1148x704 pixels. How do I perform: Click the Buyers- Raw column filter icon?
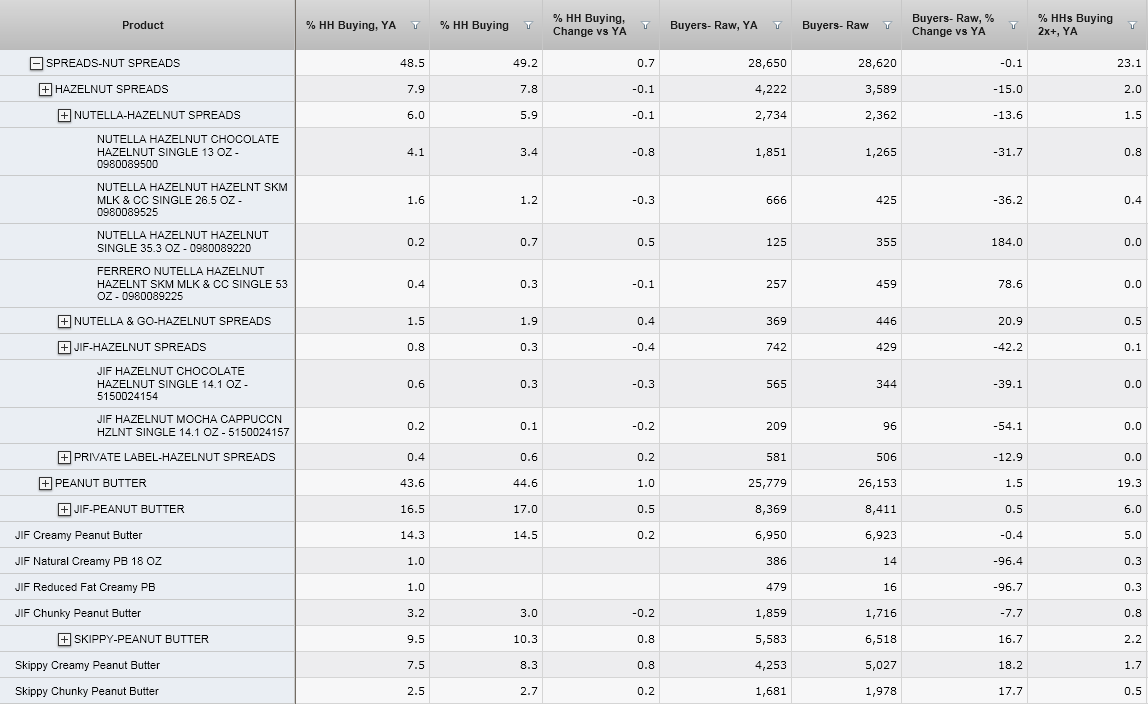coord(886,25)
